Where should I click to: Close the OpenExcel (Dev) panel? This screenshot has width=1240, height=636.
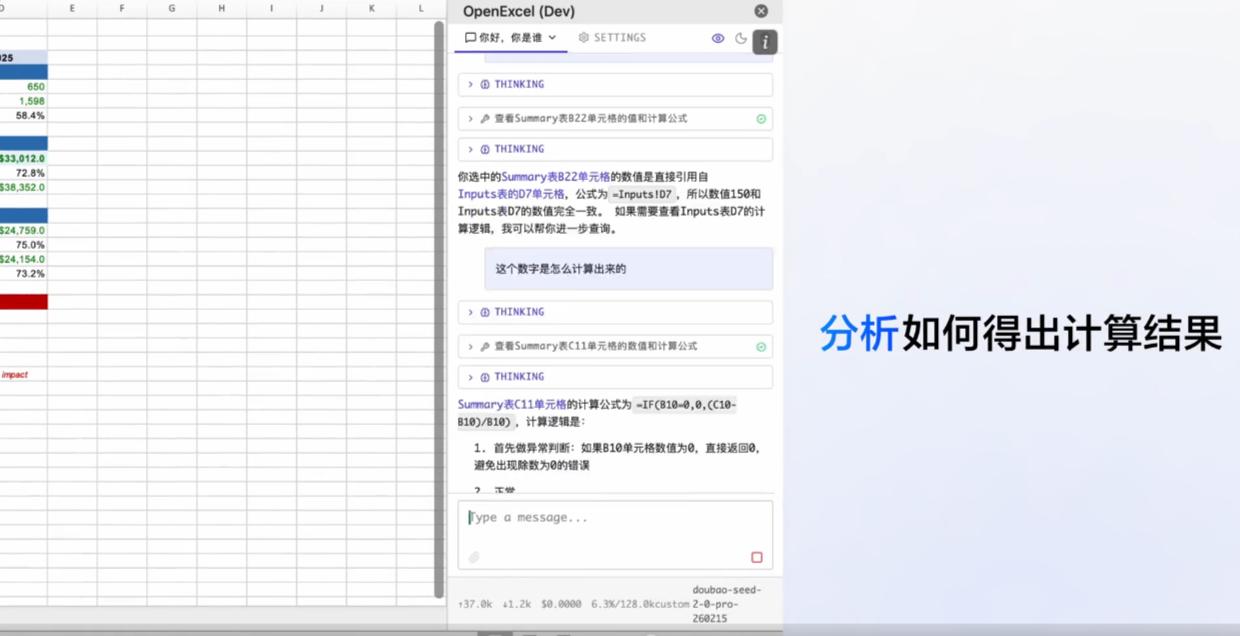[x=761, y=11]
